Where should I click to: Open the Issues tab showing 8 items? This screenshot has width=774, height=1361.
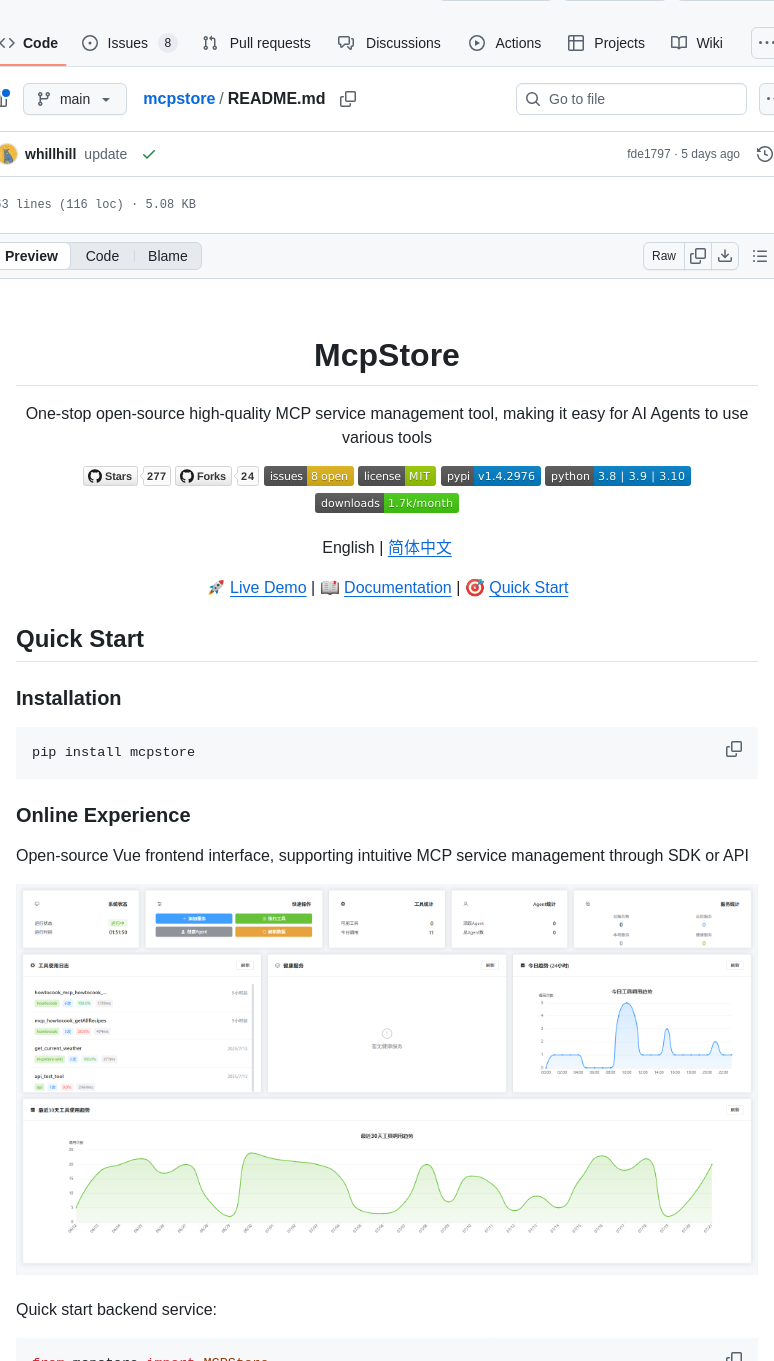127,43
